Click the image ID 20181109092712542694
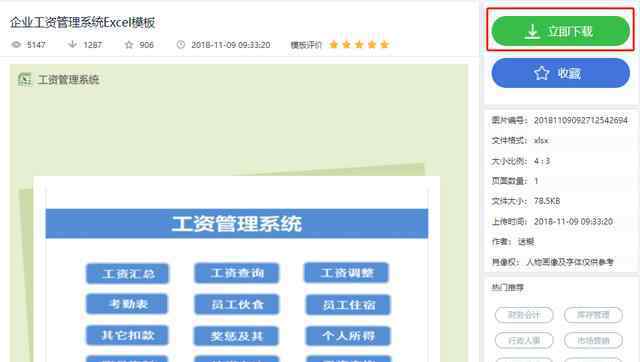Image resolution: width=640 pixels, height=362 pixels. [x=581, y=120]
